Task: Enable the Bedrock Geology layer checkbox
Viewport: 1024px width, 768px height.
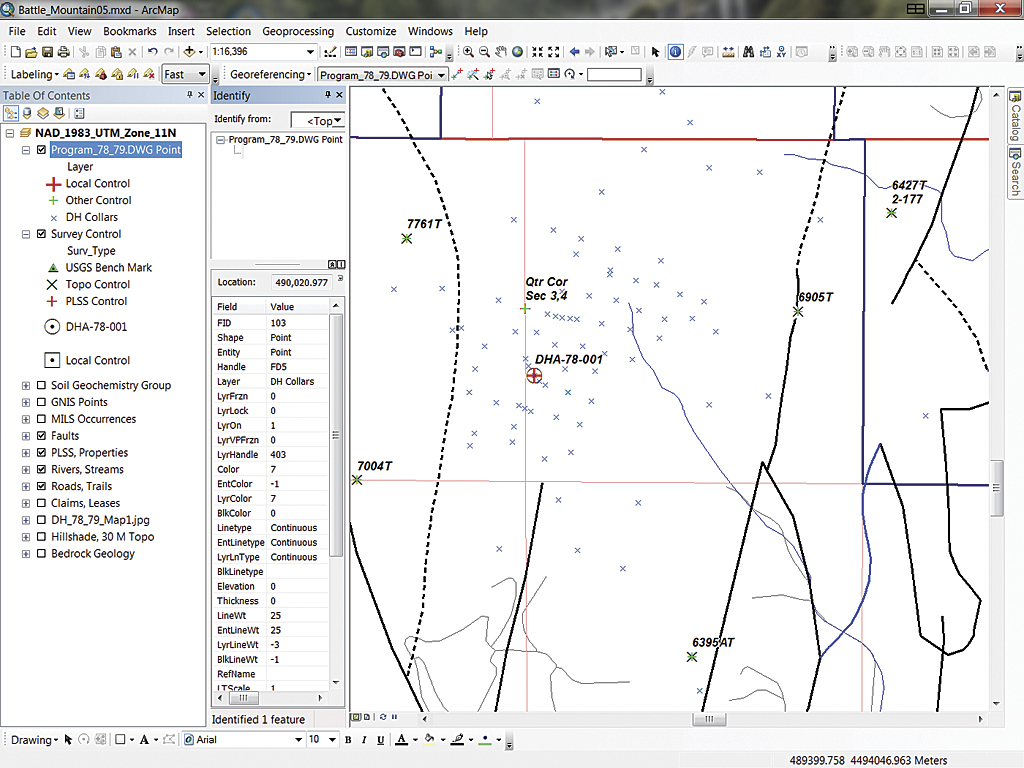Action: coord(41,554)
